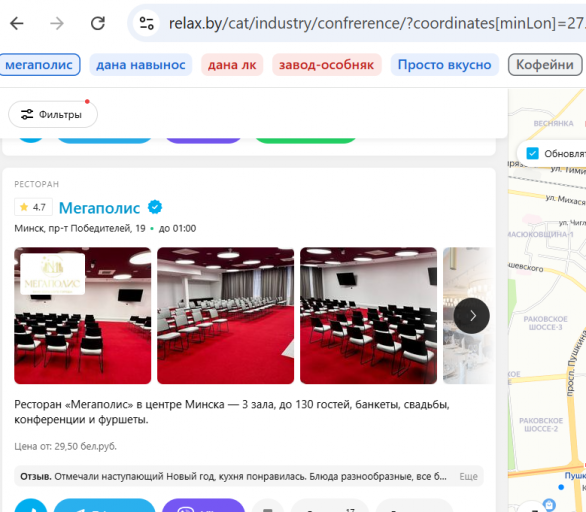Click the price Цена от: 29,50 бел.руб.
This screenshot has width=586, height=512.
[65, 446]
